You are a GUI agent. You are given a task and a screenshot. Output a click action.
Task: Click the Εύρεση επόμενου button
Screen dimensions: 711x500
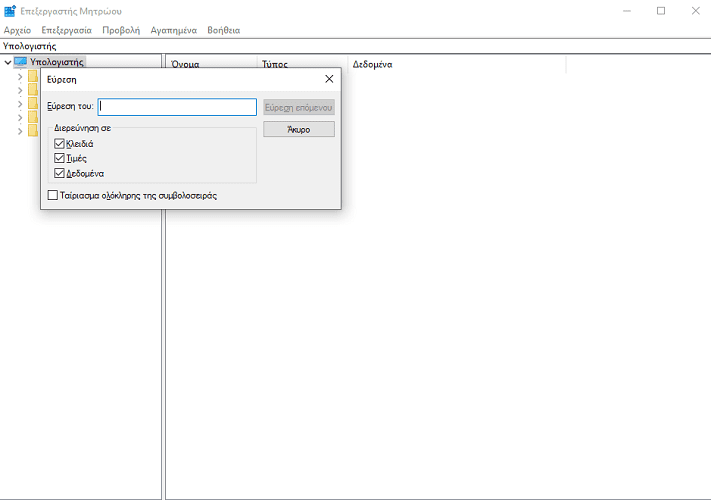tap(299, 107)
